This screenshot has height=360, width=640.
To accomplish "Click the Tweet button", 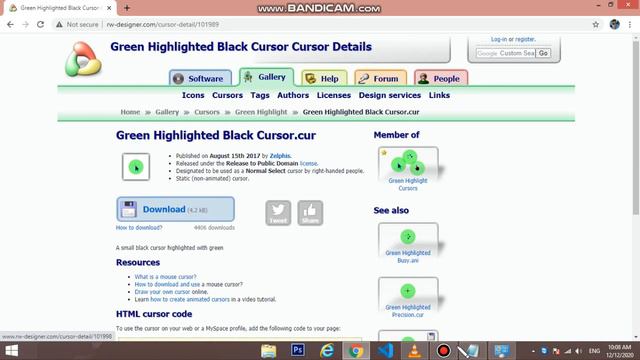I will pos(278,213).
